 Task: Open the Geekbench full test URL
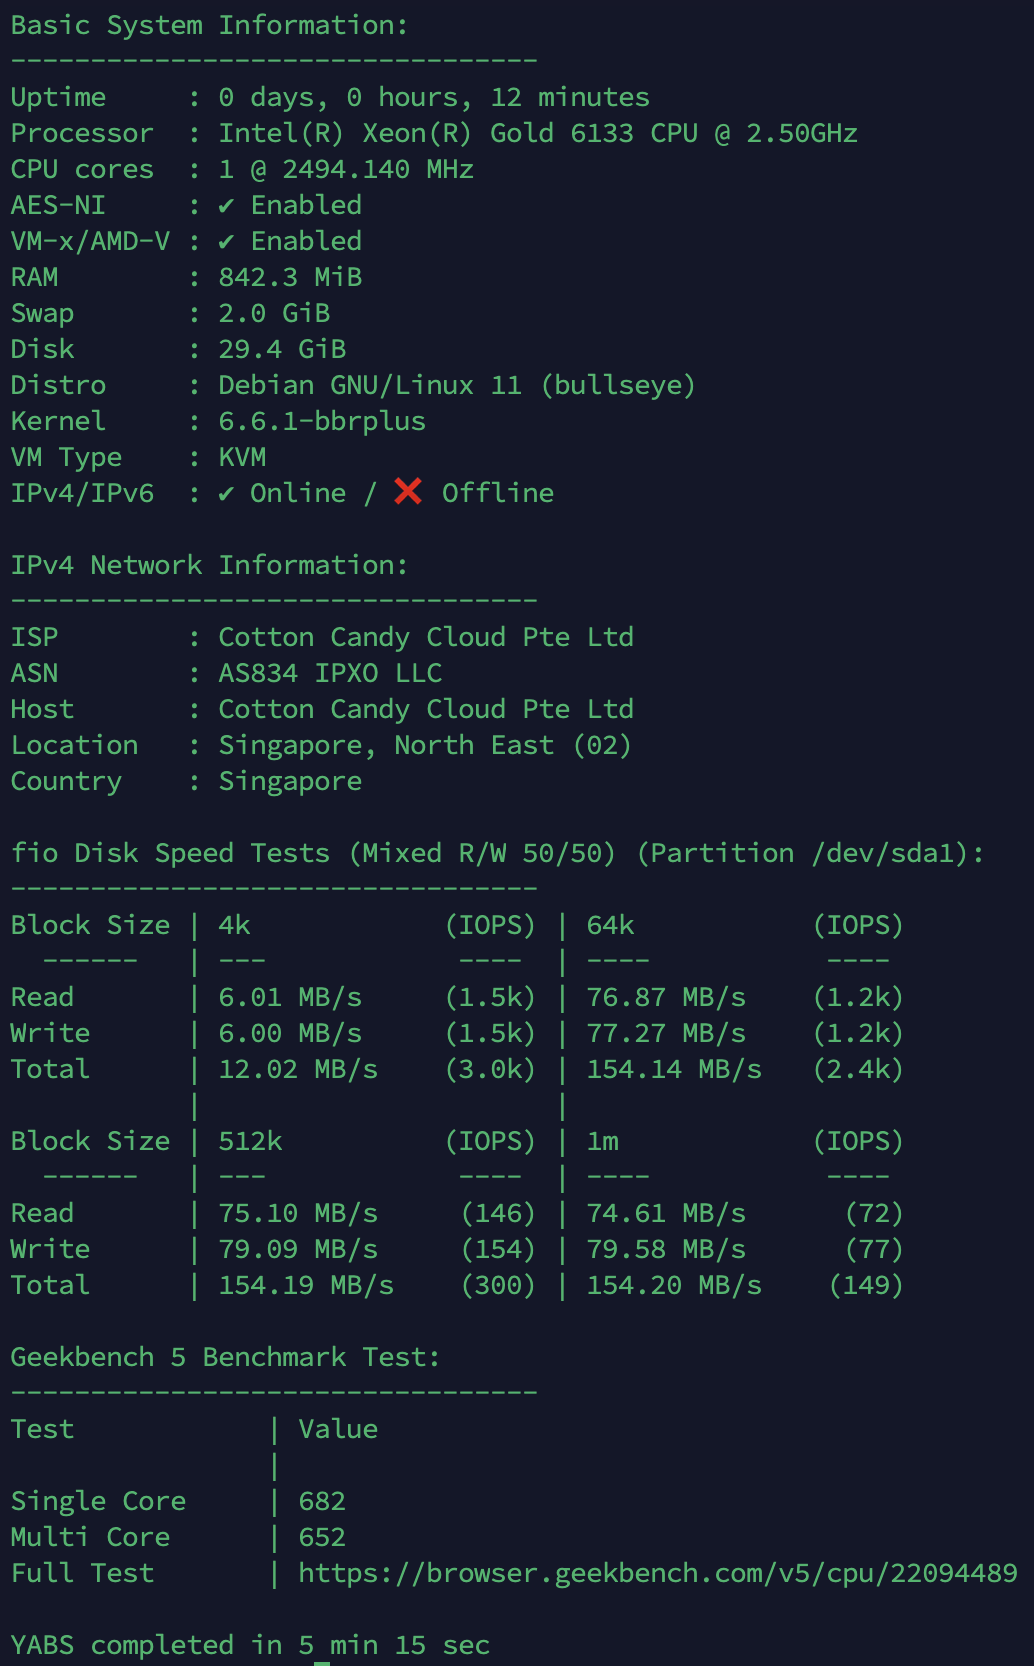click(657, 1573)
